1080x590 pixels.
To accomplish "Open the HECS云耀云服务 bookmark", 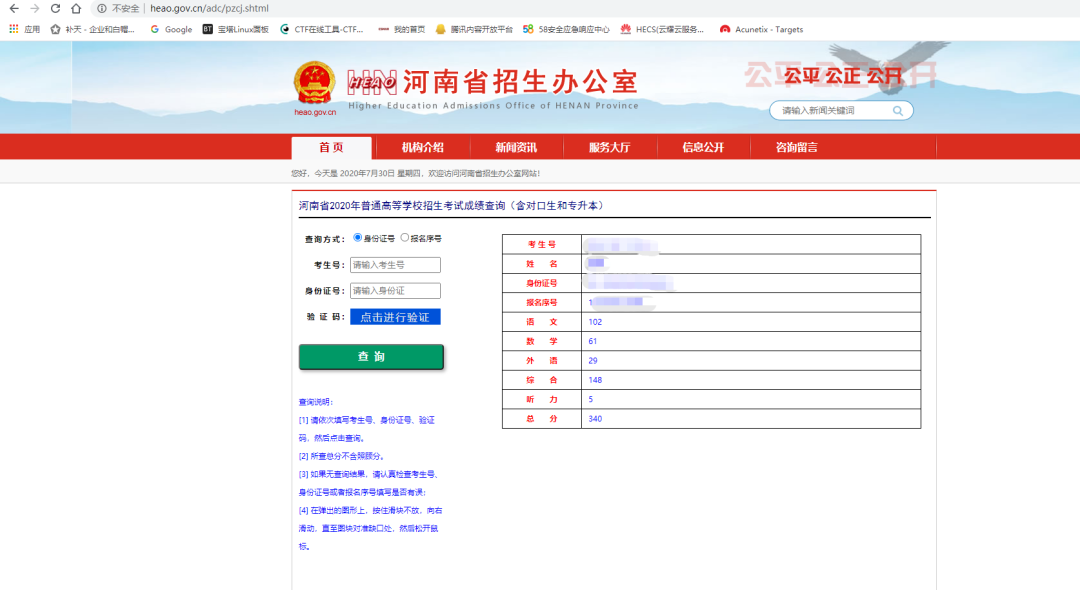I will coord(662,29).
